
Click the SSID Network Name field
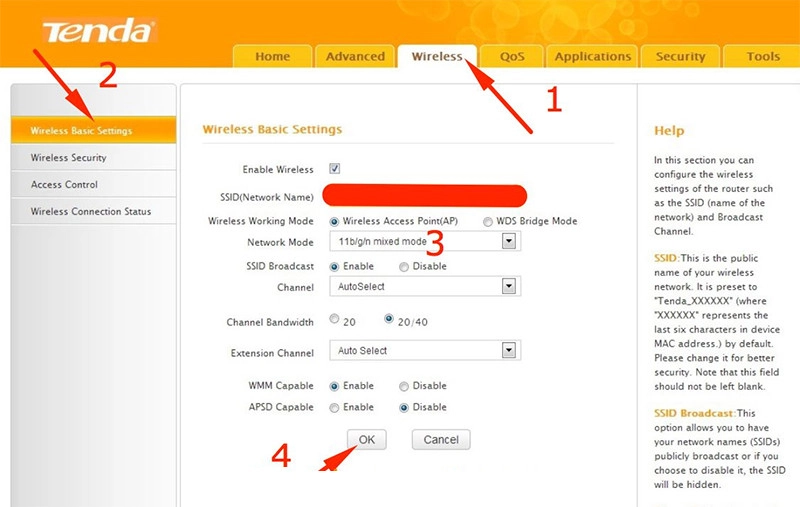point(426,195)
